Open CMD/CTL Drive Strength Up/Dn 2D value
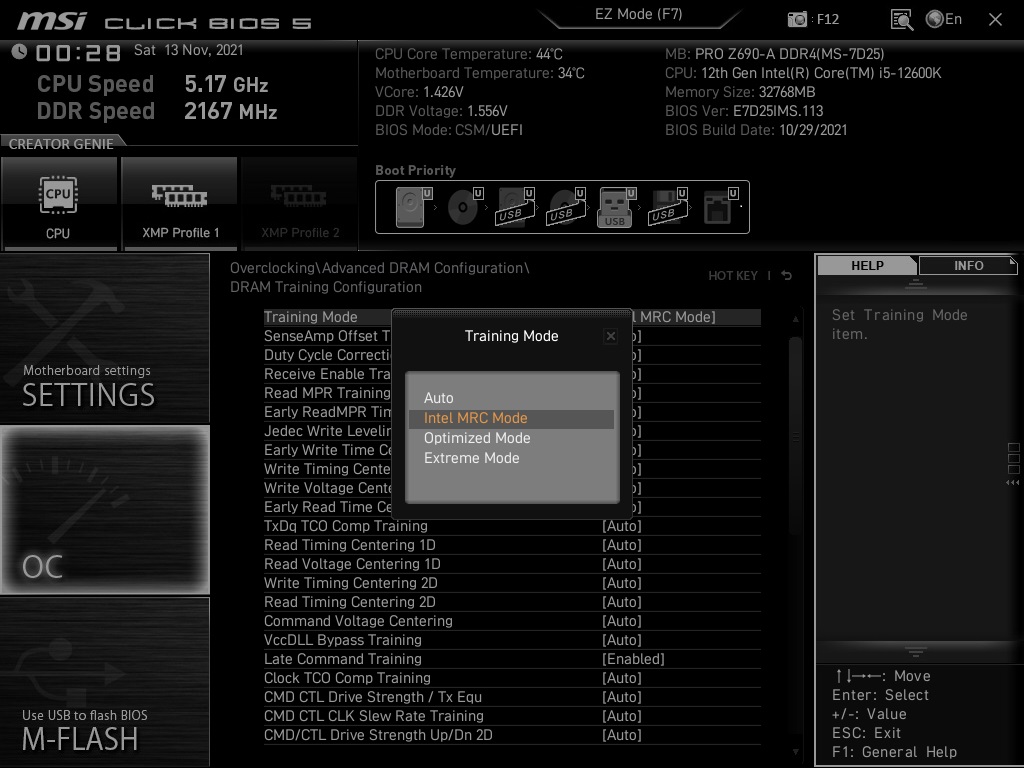This screenshot has height=768, width=1024. (622, 735)
